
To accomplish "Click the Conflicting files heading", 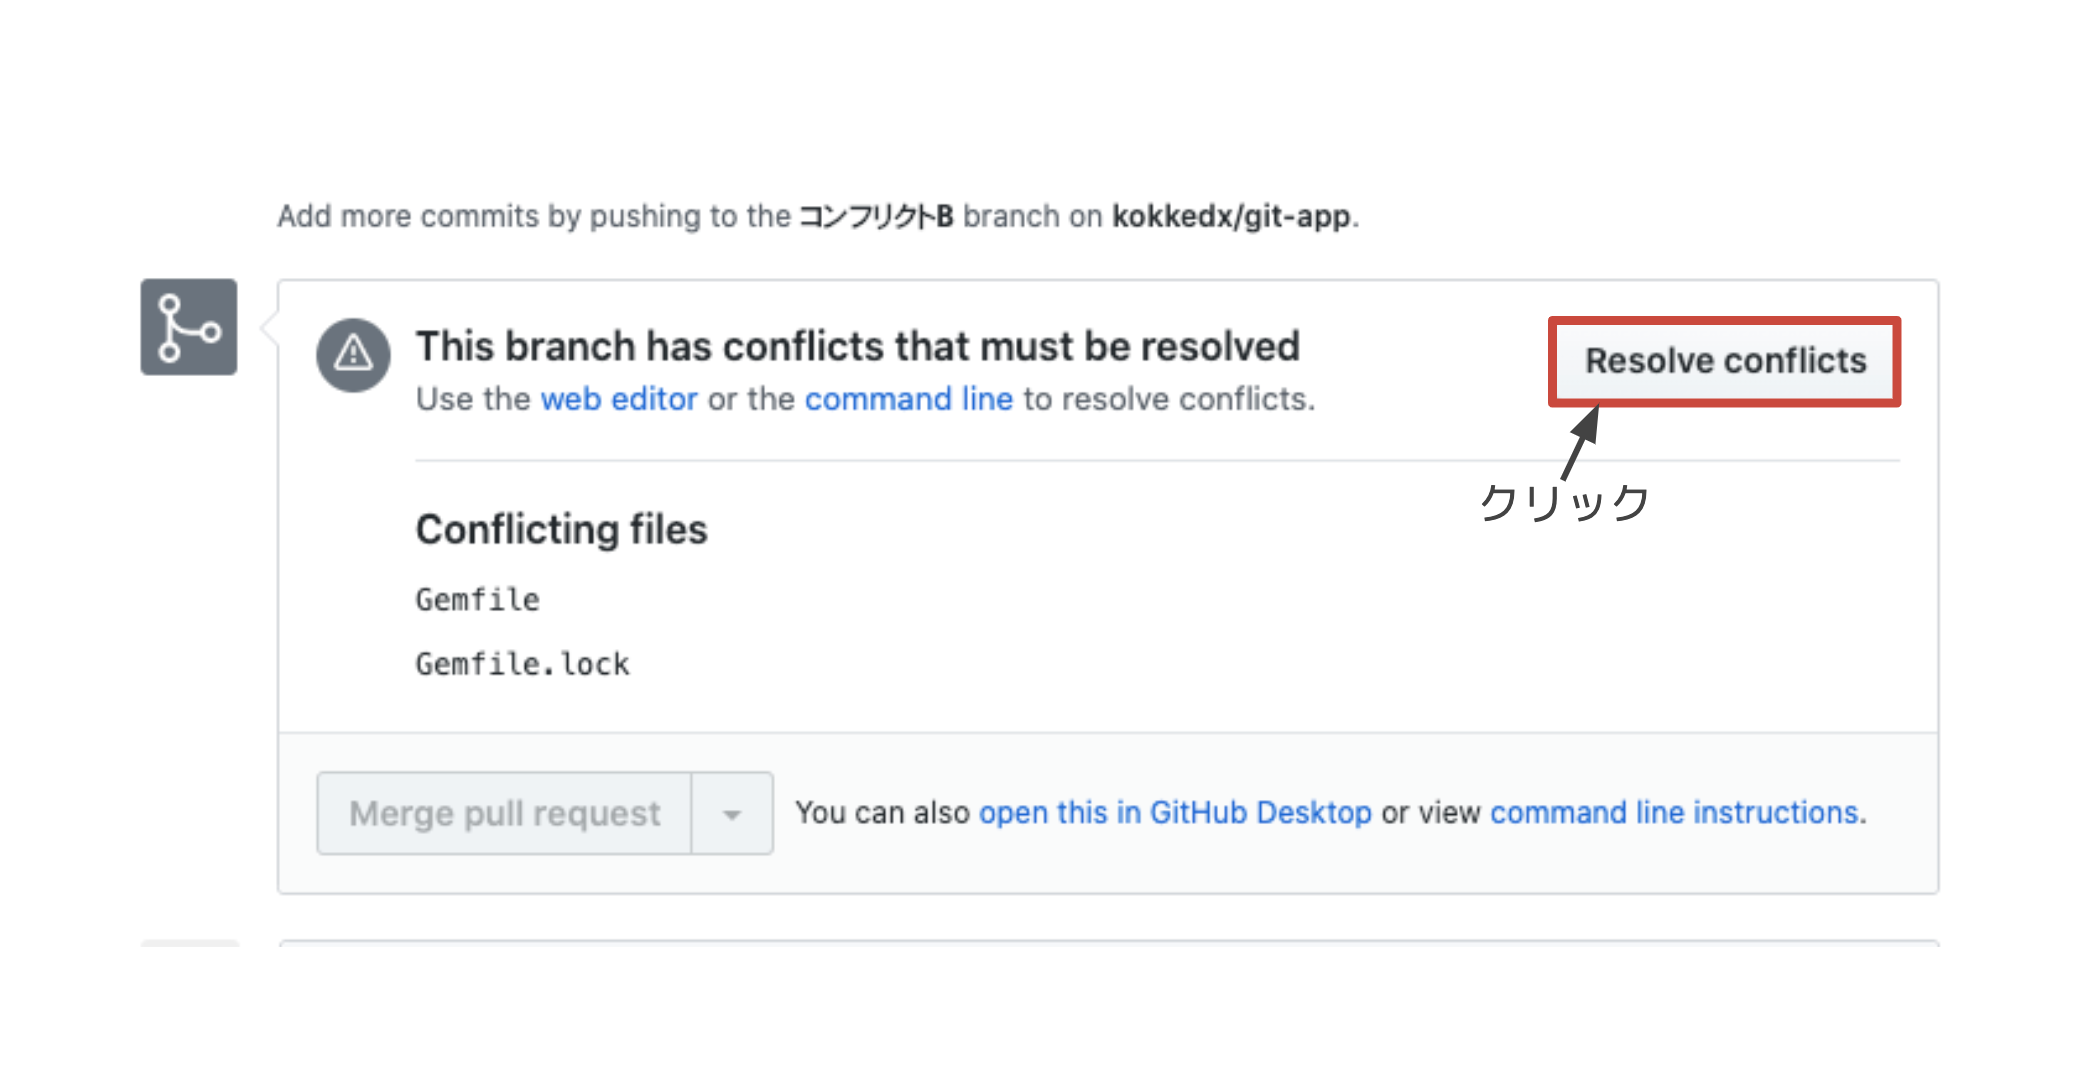I will [561, 529].
